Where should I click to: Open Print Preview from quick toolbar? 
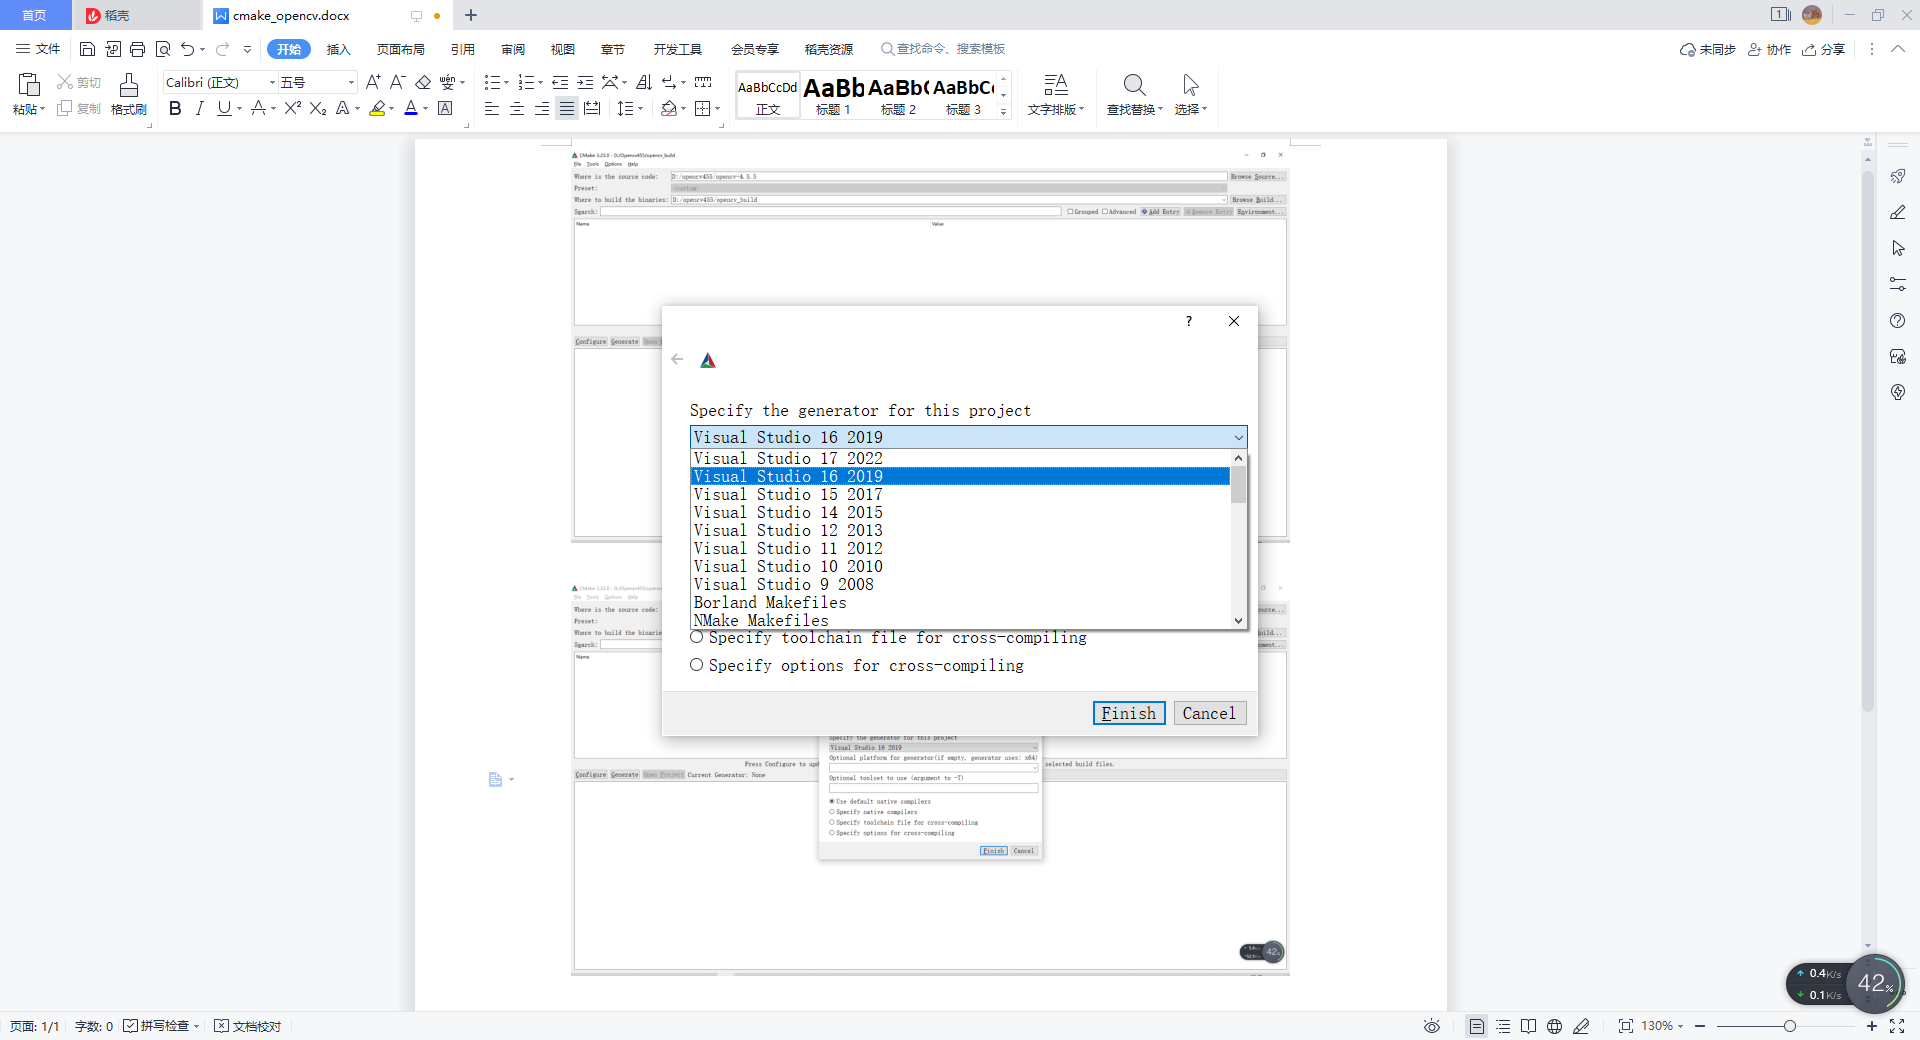click(x=163, y=49)
